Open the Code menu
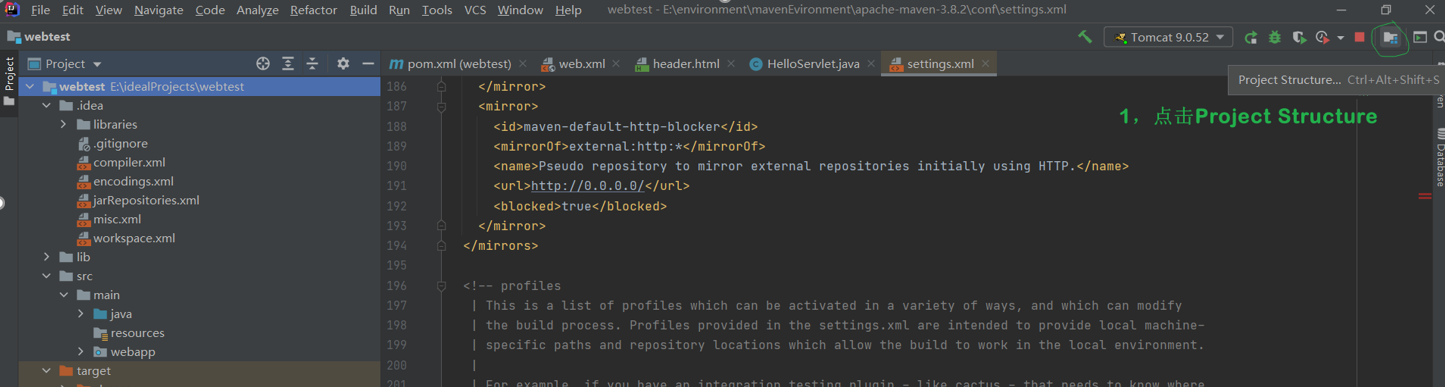 pos(210,10)
